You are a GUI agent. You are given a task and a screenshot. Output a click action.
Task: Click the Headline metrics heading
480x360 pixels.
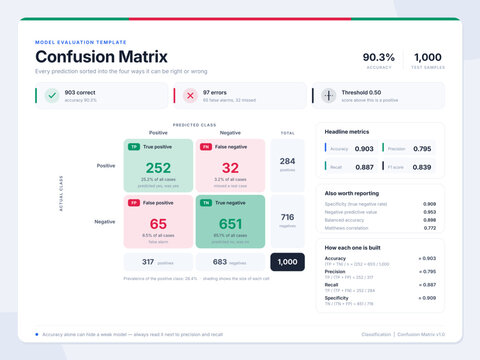coord(347,132)
